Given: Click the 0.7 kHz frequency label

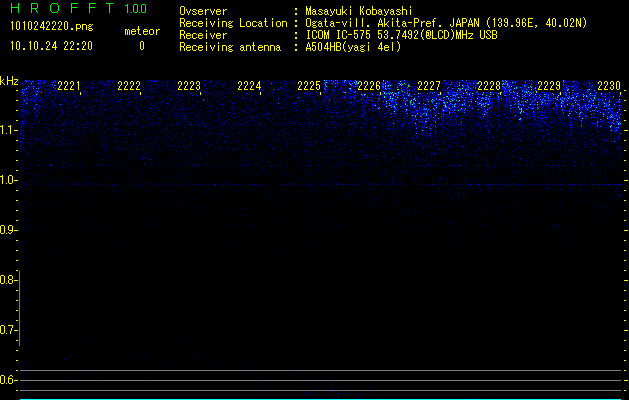Looking at the screenshot, I should [7, 330].
